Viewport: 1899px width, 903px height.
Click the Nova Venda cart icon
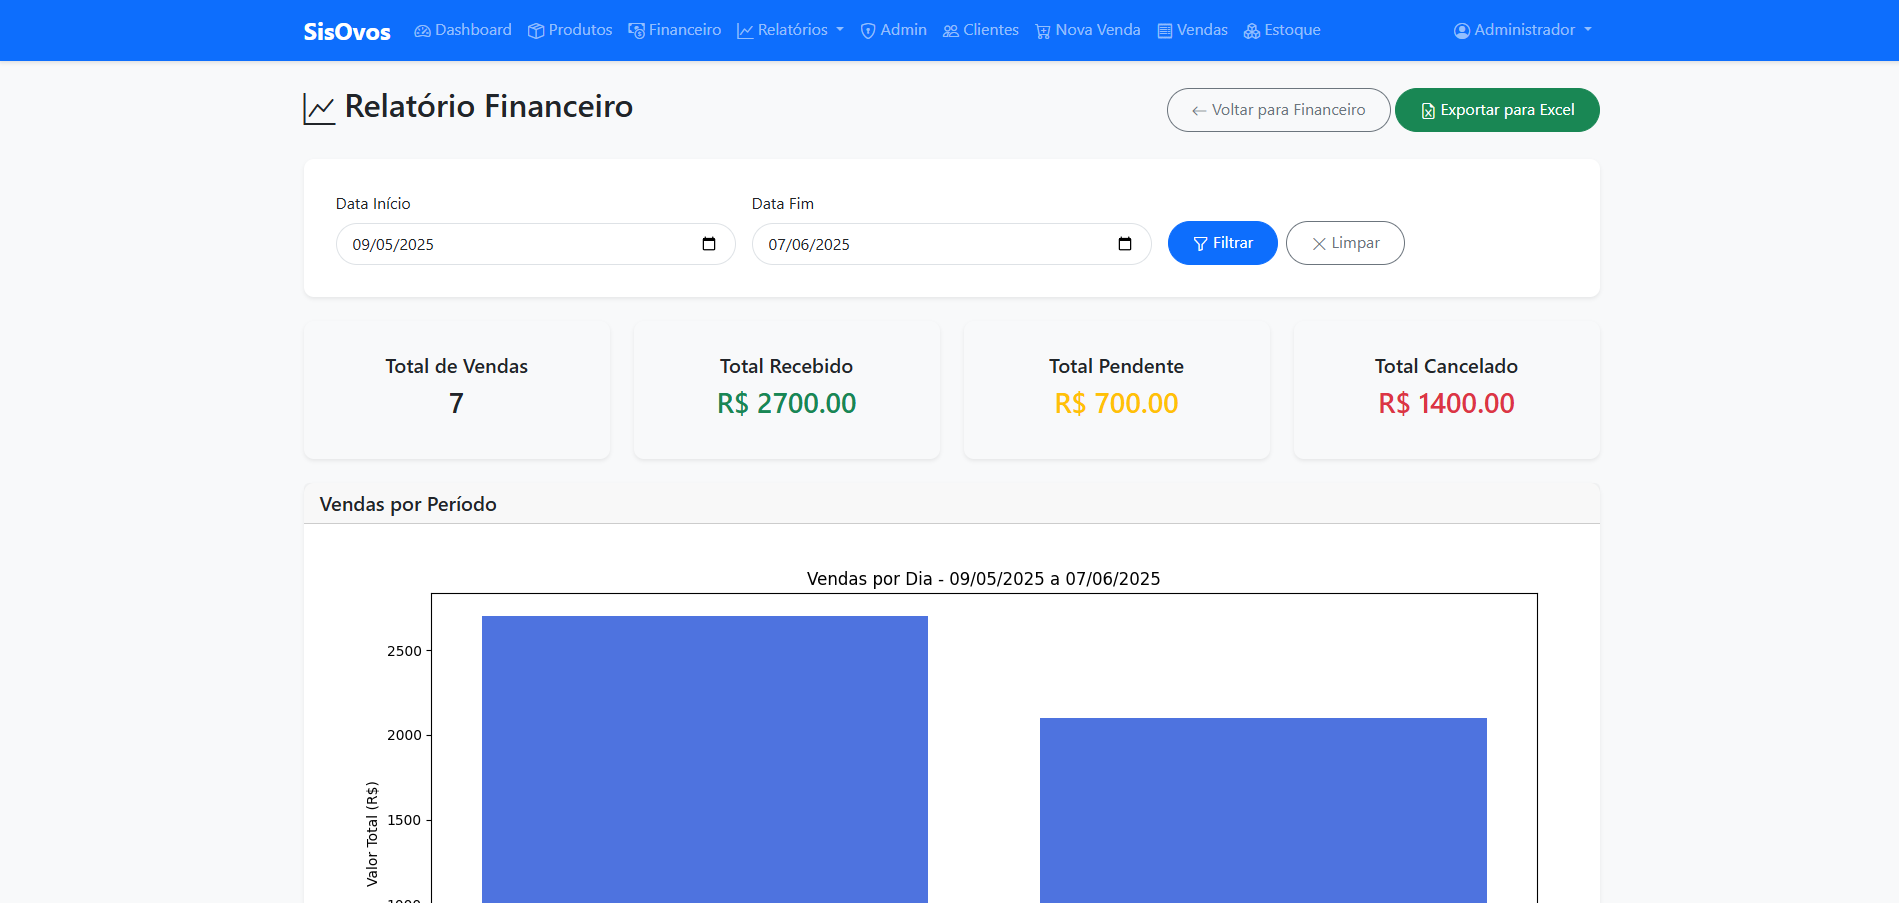point(1043,31)
